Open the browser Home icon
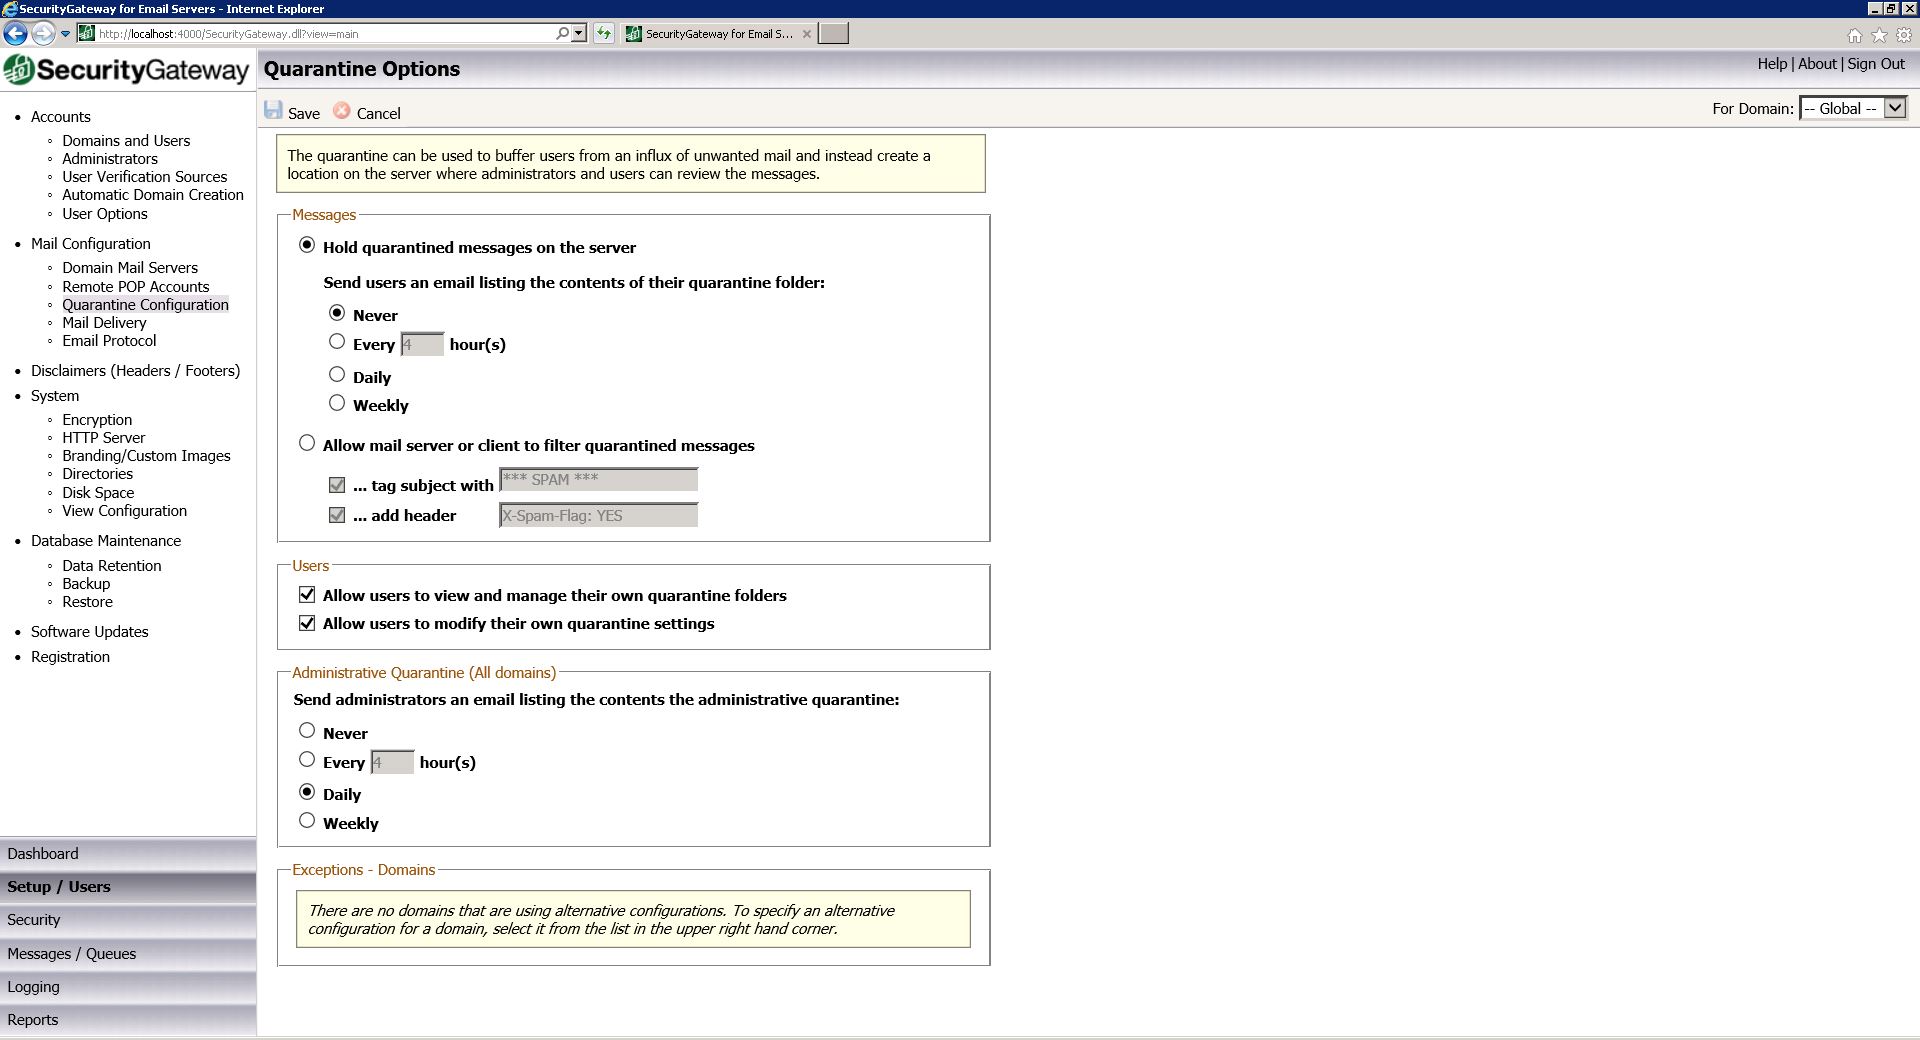 (1855, 35)
